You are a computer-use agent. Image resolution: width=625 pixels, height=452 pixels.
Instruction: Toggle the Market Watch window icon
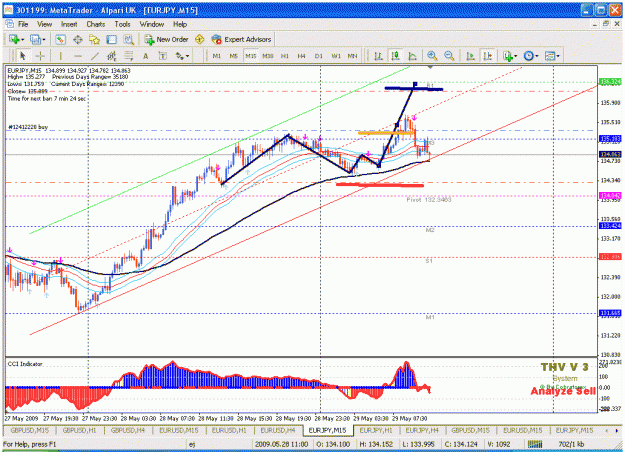point(60,39)
